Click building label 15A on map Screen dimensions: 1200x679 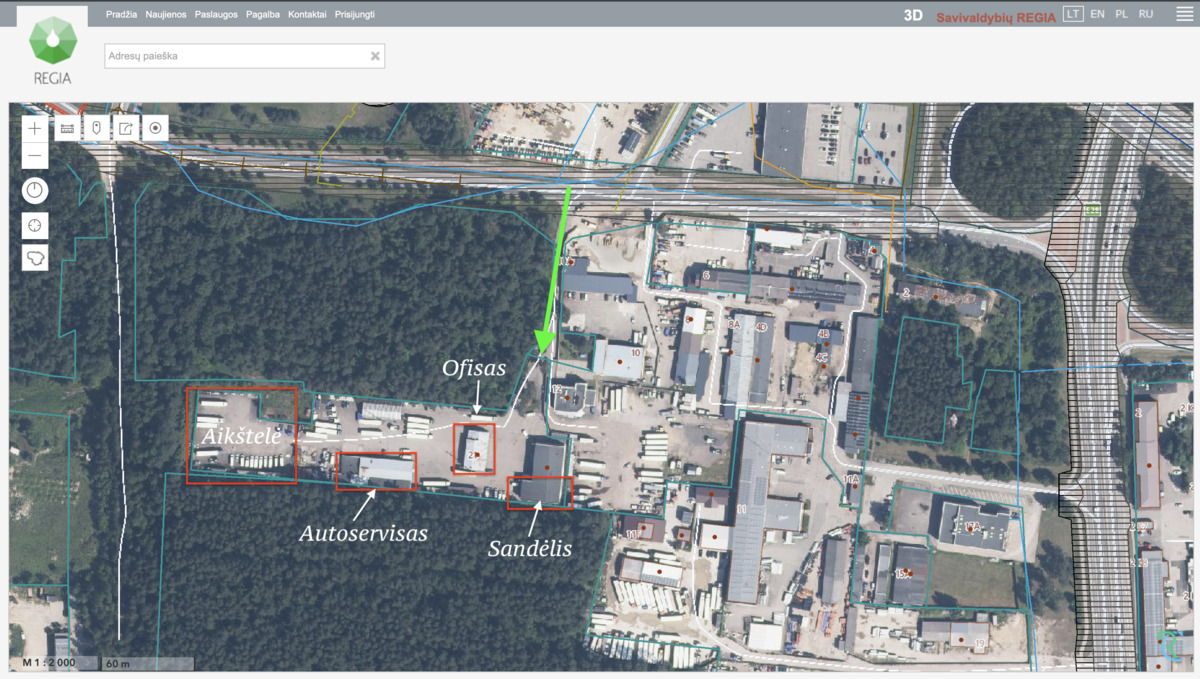(902, 573)
